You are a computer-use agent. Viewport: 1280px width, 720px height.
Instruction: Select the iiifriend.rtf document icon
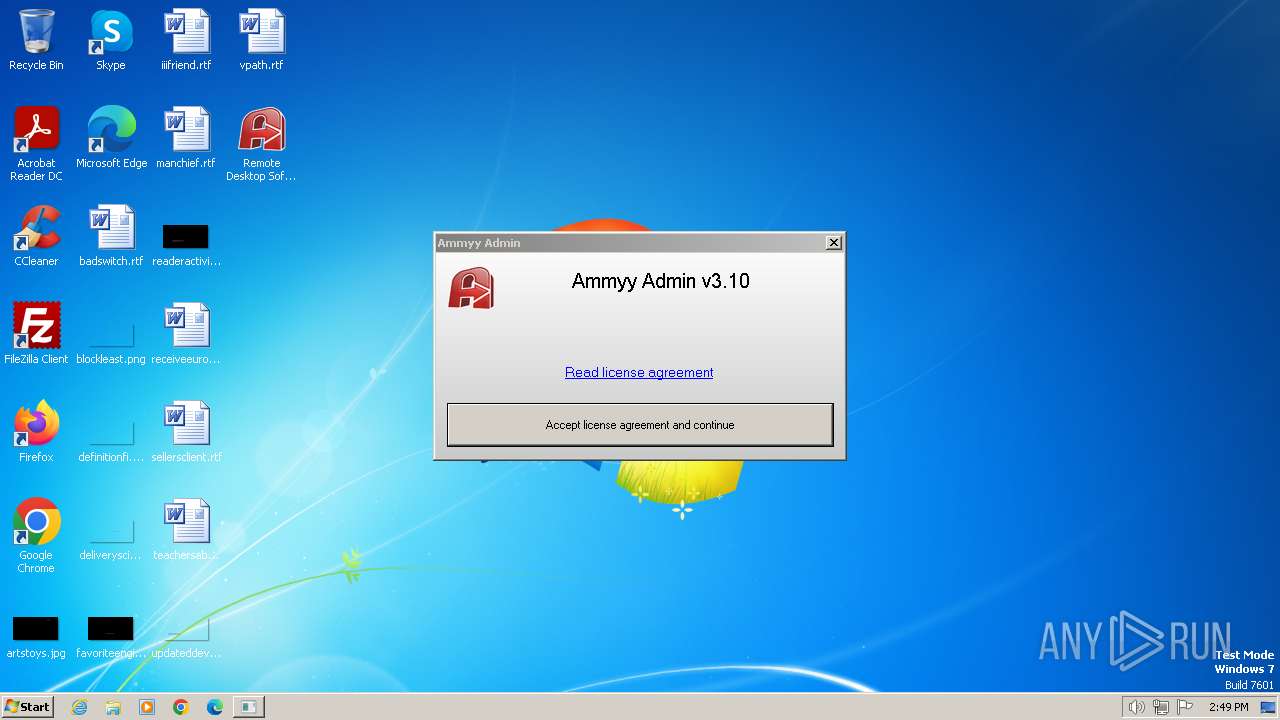pos(186,41)
